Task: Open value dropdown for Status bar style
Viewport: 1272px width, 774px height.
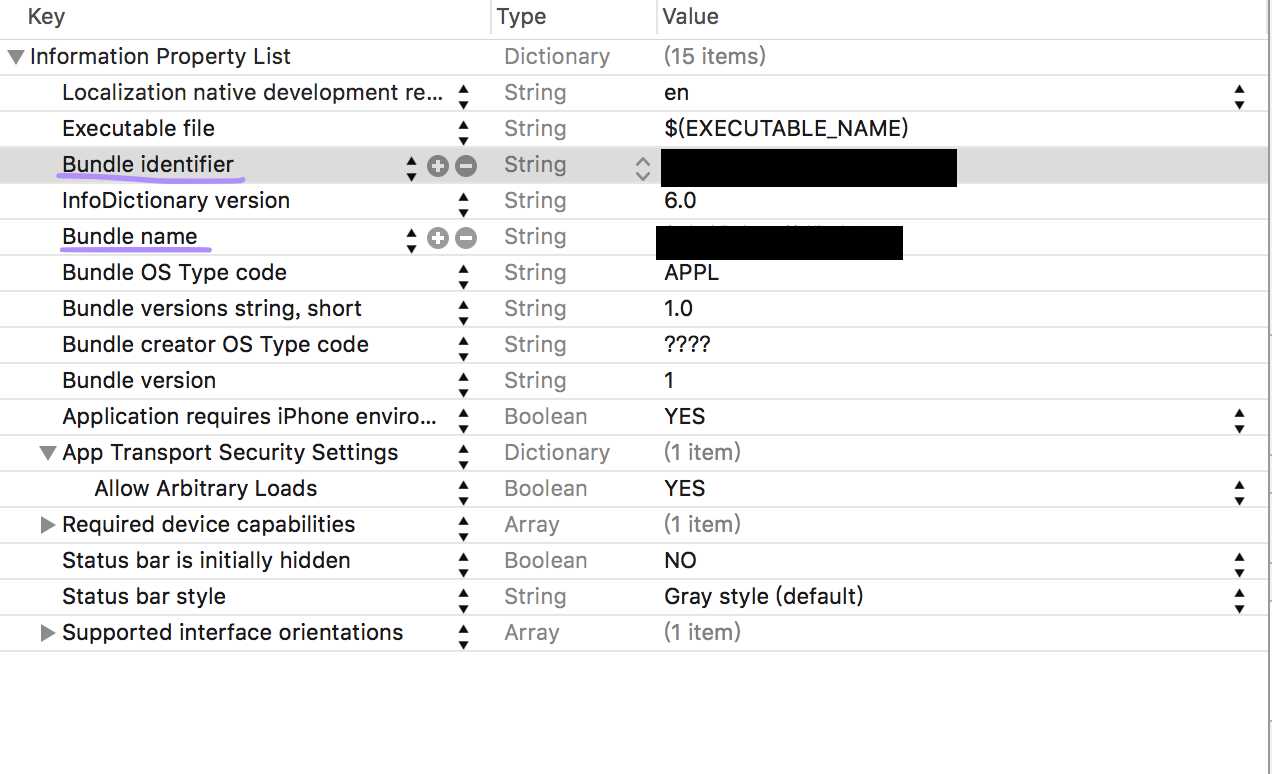Action: (x=1239, y=598)
